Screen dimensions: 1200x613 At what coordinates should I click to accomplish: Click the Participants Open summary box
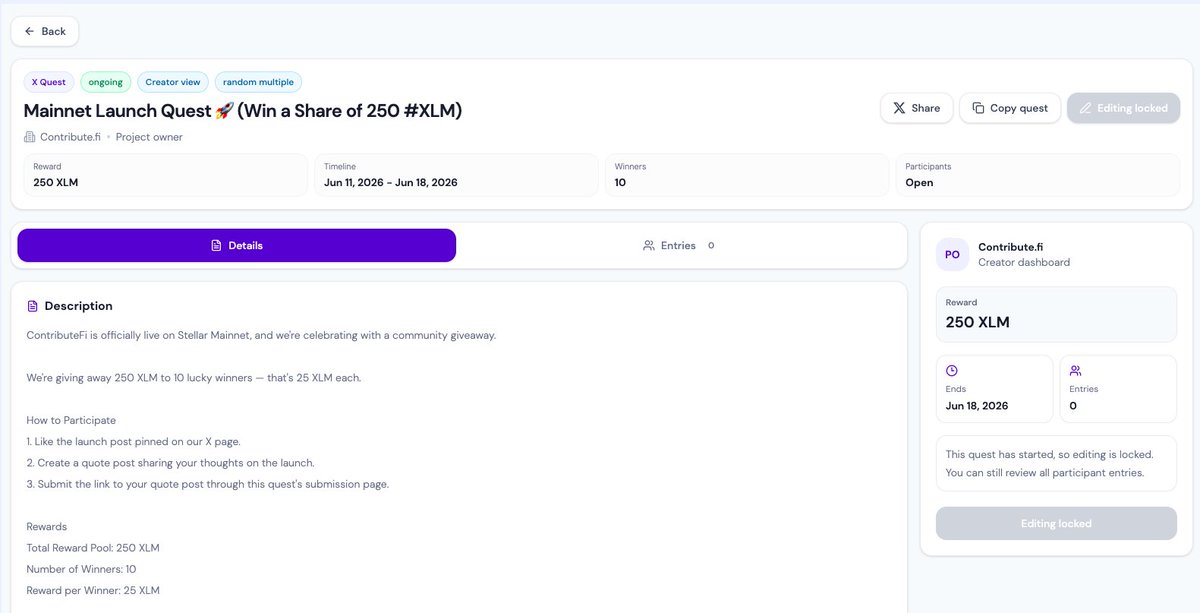[x=1038, y=175]
